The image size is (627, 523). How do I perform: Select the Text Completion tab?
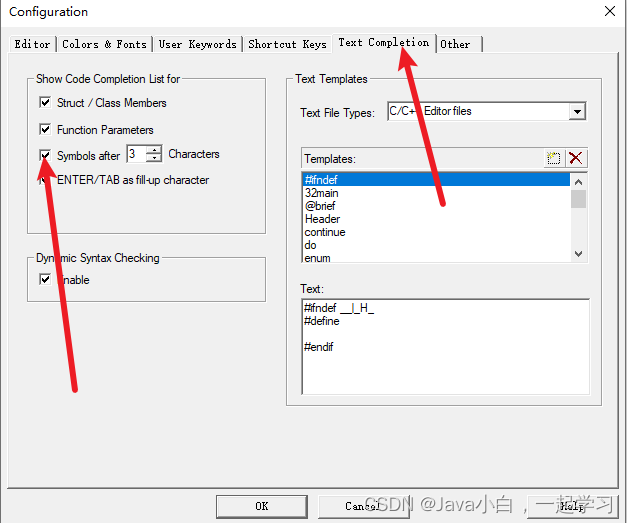(x=383, y=42)
